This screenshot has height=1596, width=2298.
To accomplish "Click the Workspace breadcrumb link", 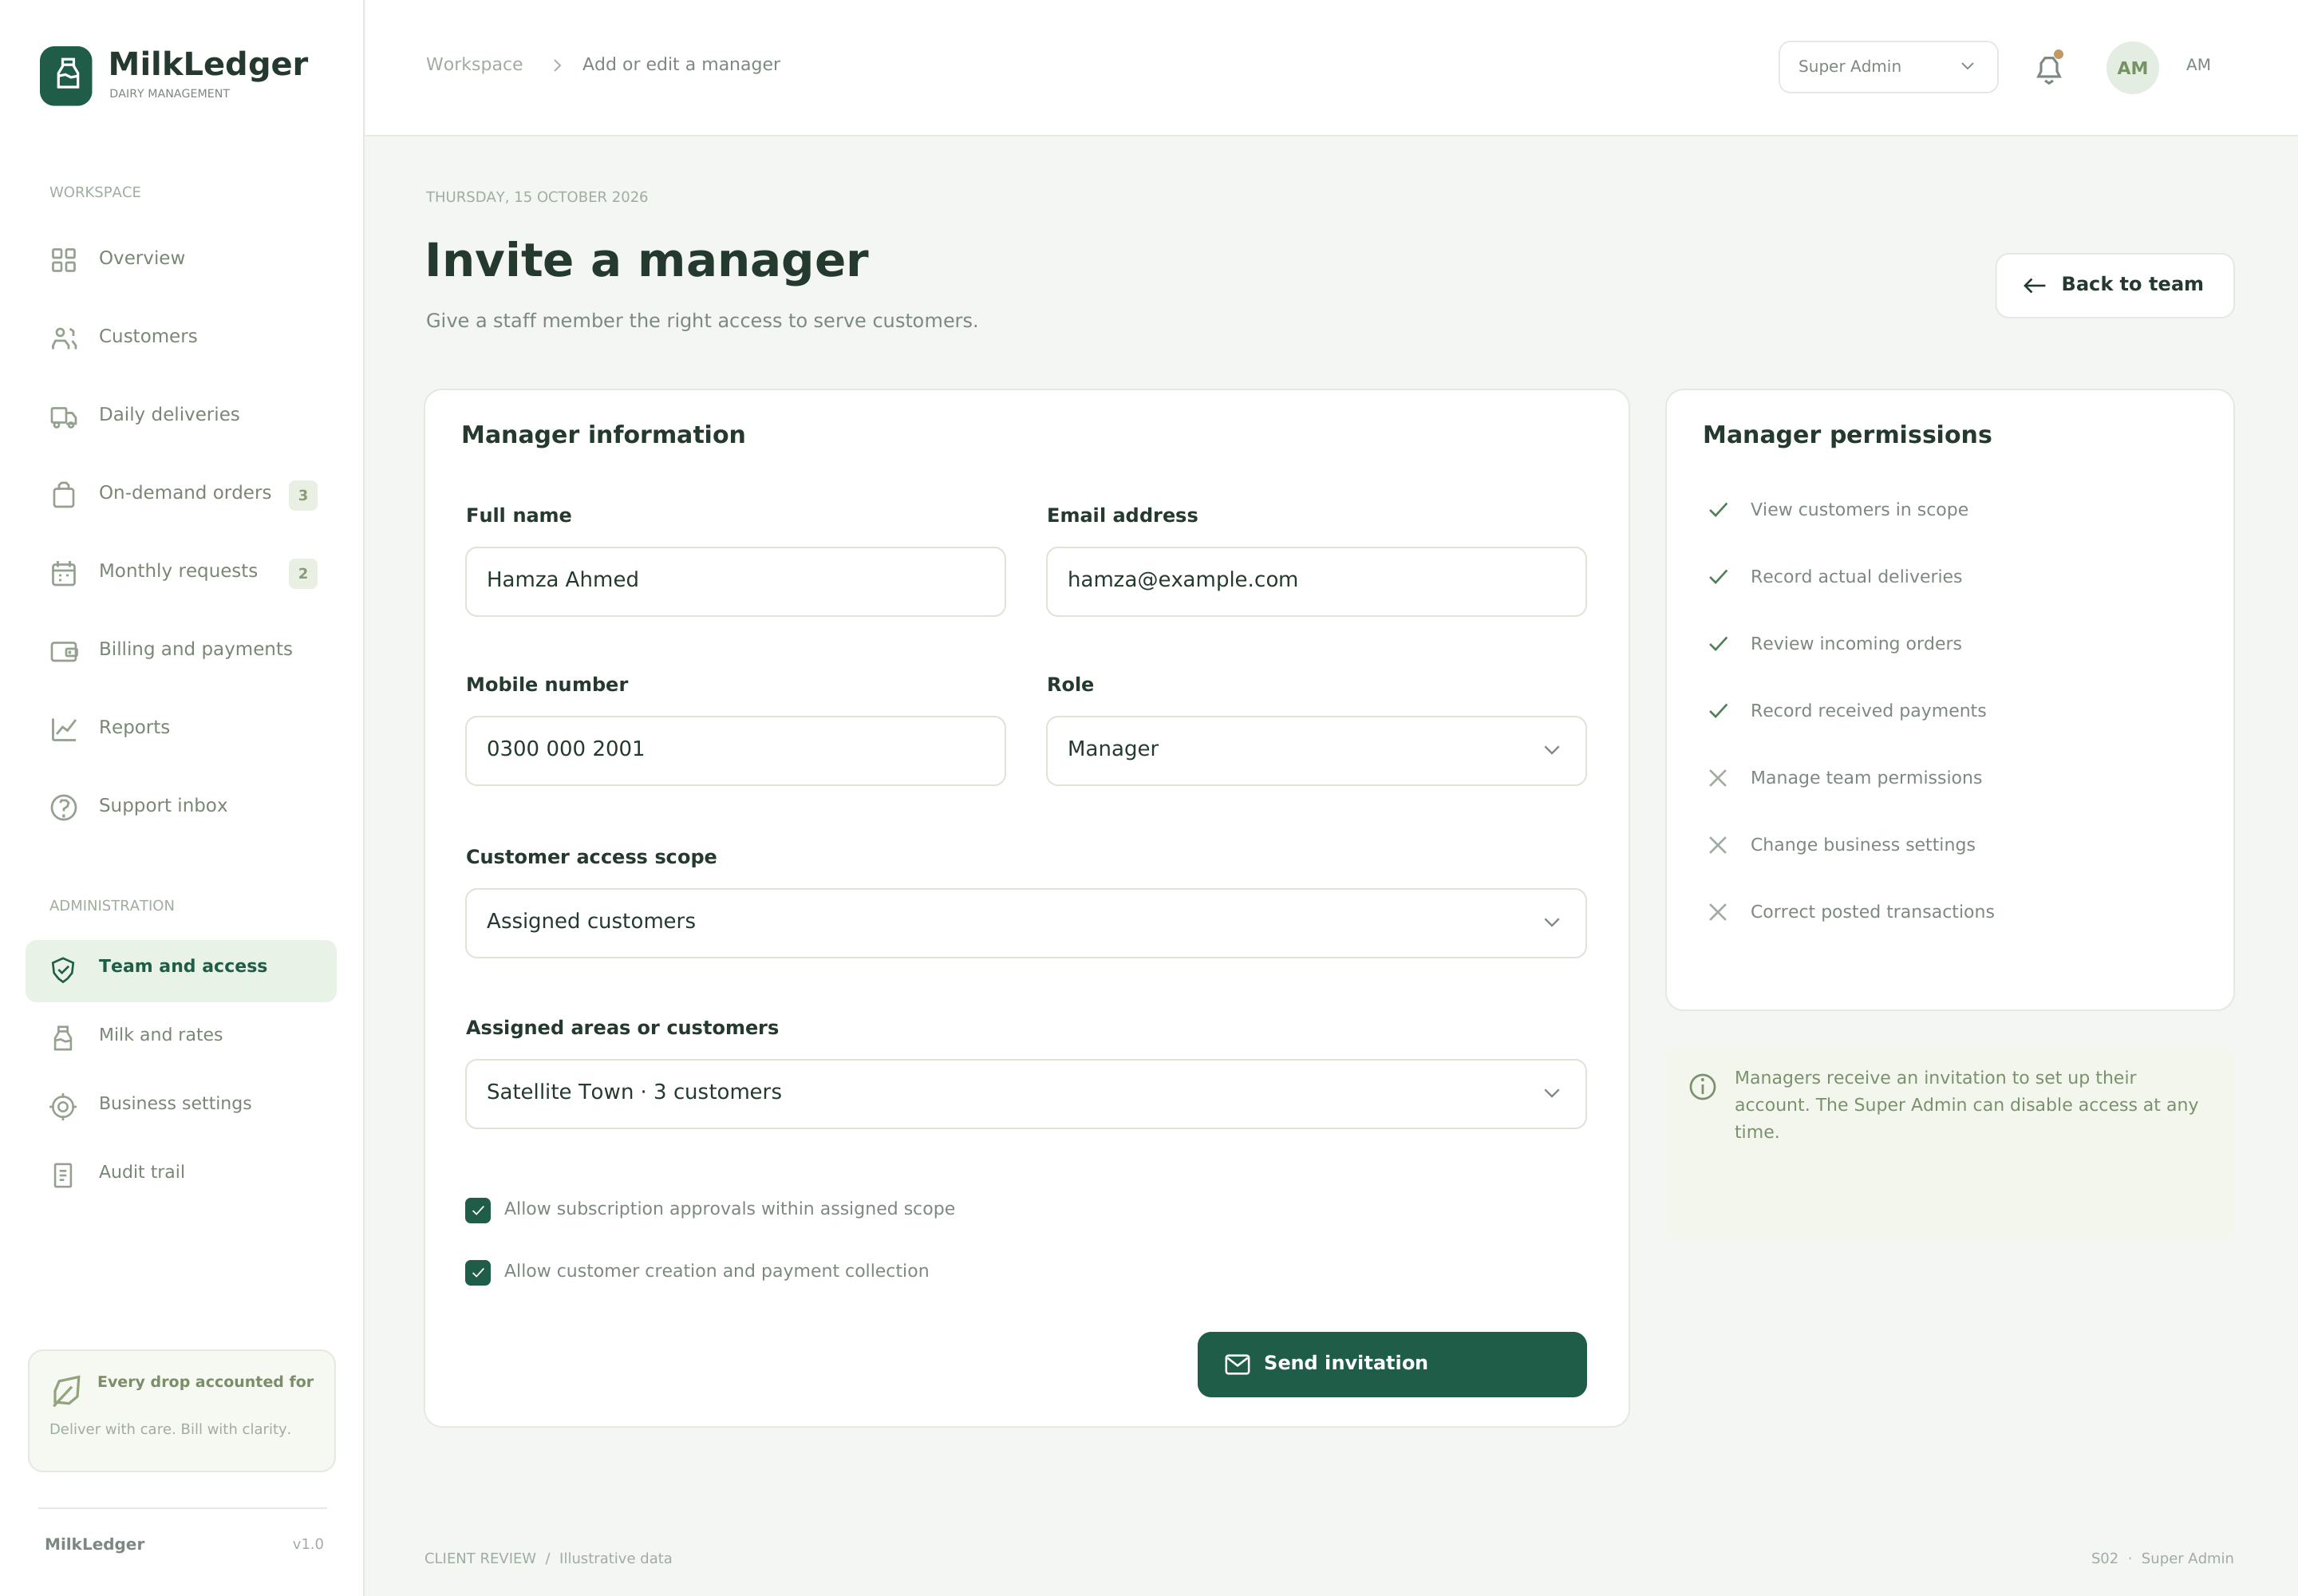I will [474, 64].
